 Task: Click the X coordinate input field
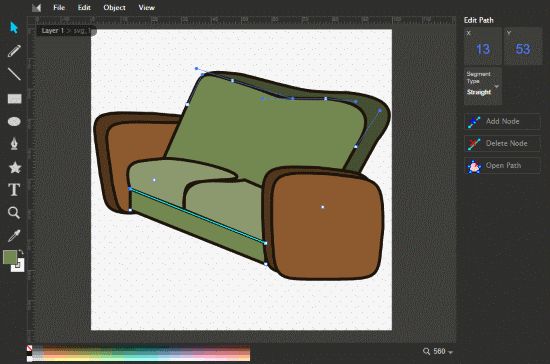click(483, 46)
